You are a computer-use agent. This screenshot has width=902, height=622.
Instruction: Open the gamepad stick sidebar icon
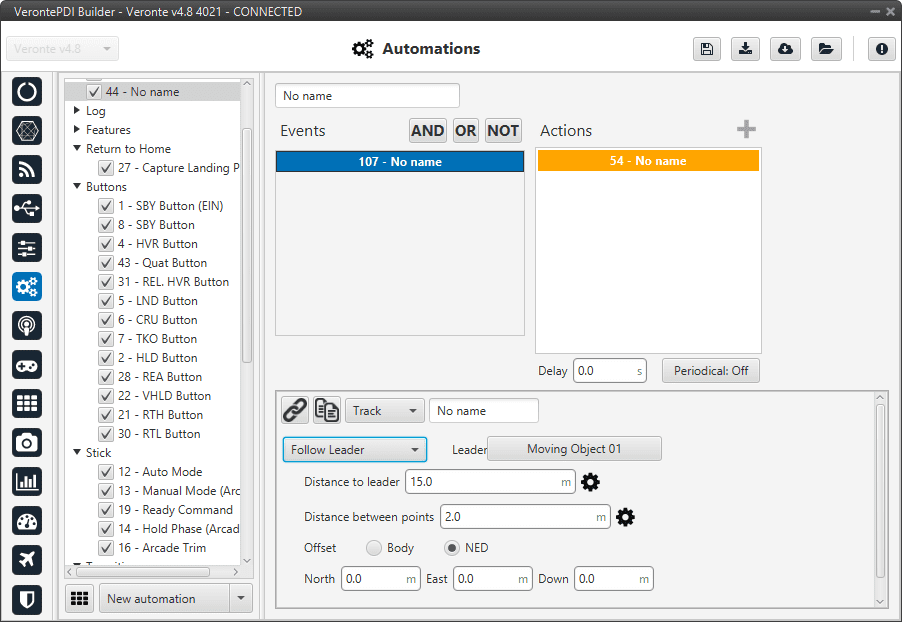point(27,365)
